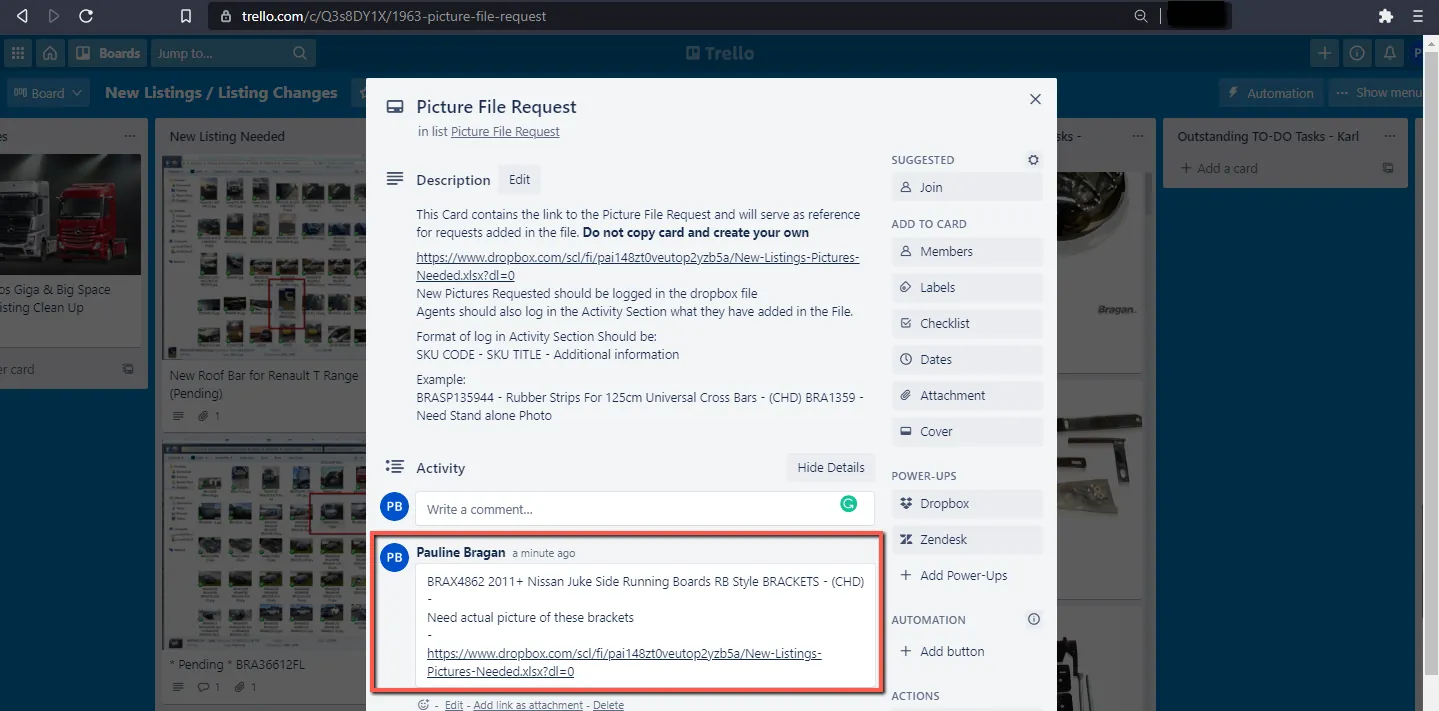Delete the comment
The height and width of the screenshot is (711, 1439).
point(608,705)
